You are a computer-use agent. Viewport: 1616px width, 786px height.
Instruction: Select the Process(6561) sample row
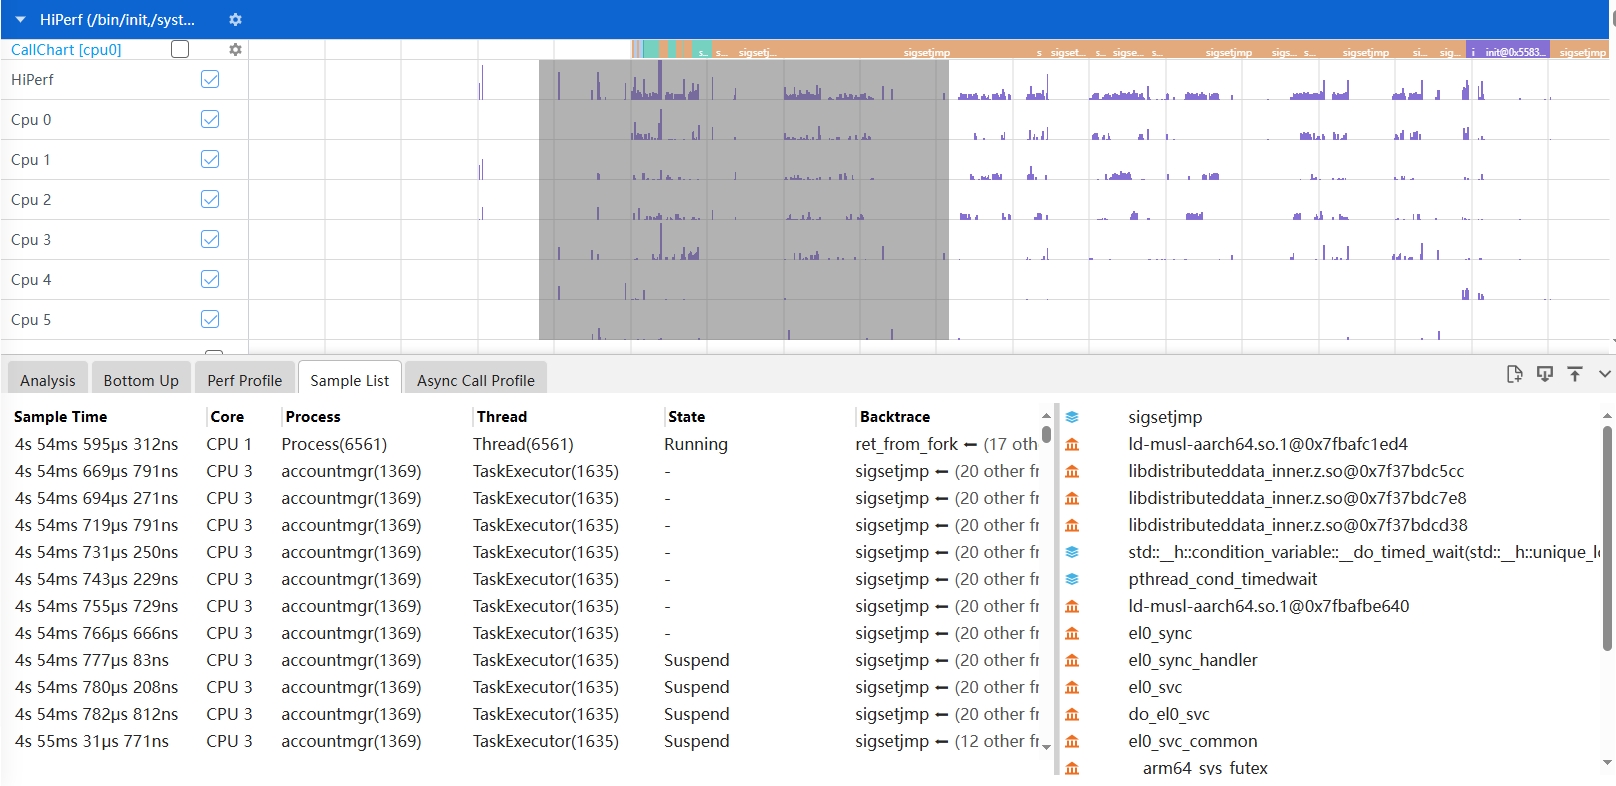pyautogui.click(x=334, y=444)
